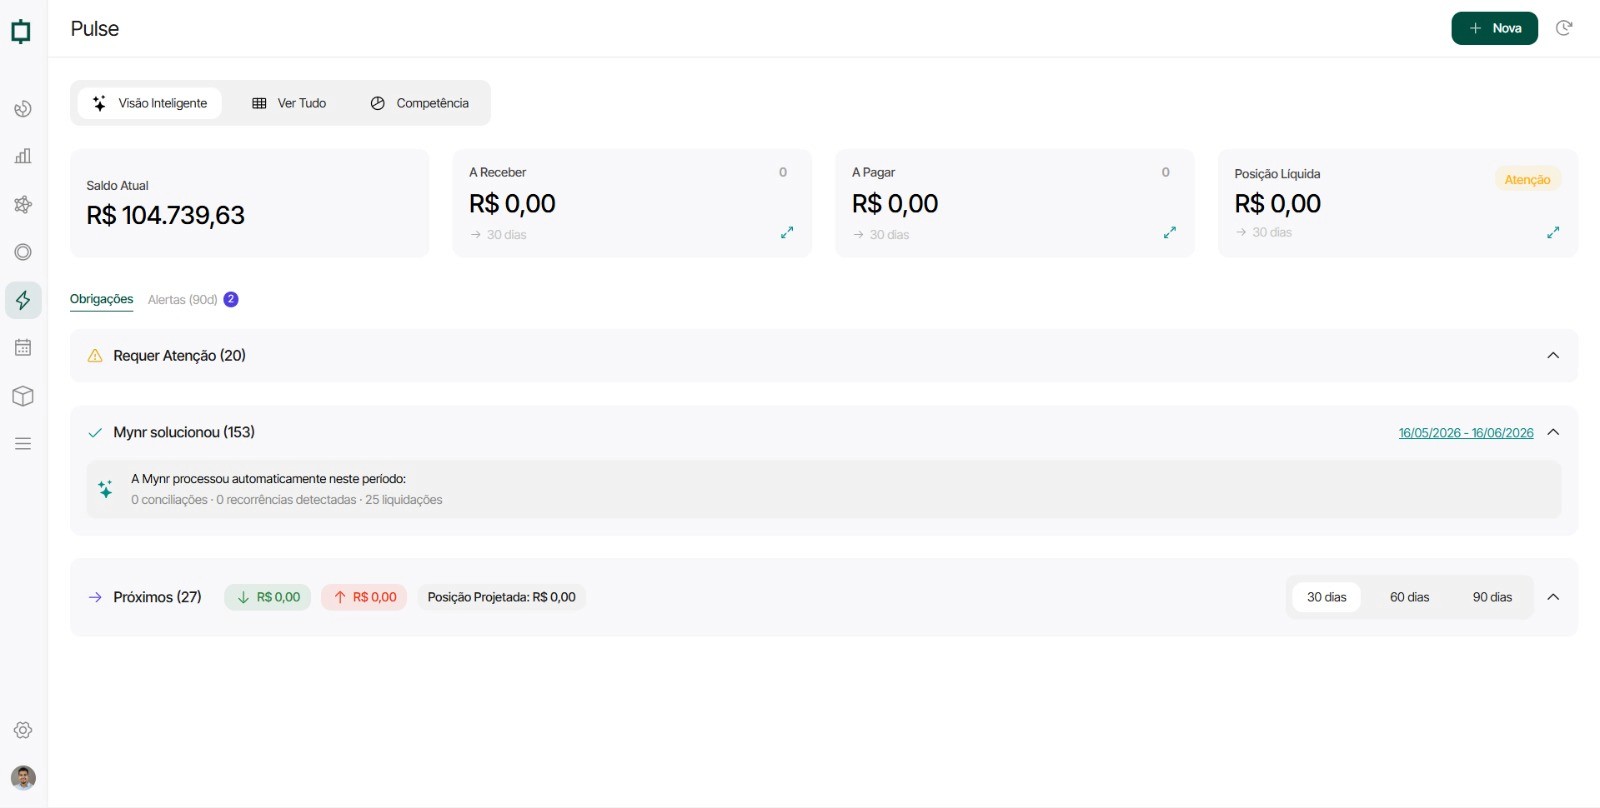
Task: Expand the A Receber card arrows icon
Action: coord(787,232)
